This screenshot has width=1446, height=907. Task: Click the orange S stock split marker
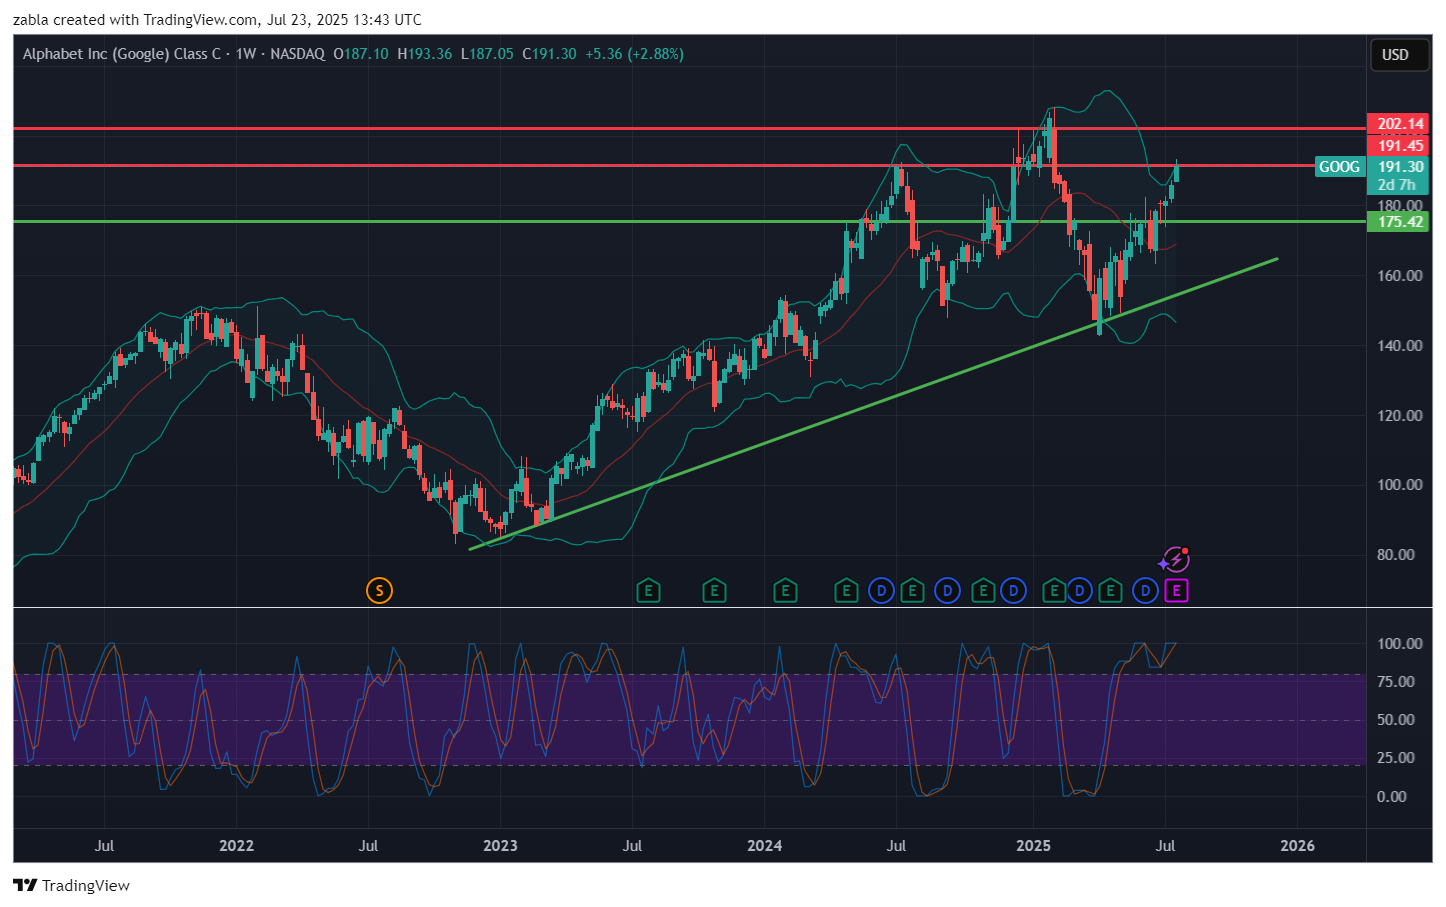pos(379,591)
